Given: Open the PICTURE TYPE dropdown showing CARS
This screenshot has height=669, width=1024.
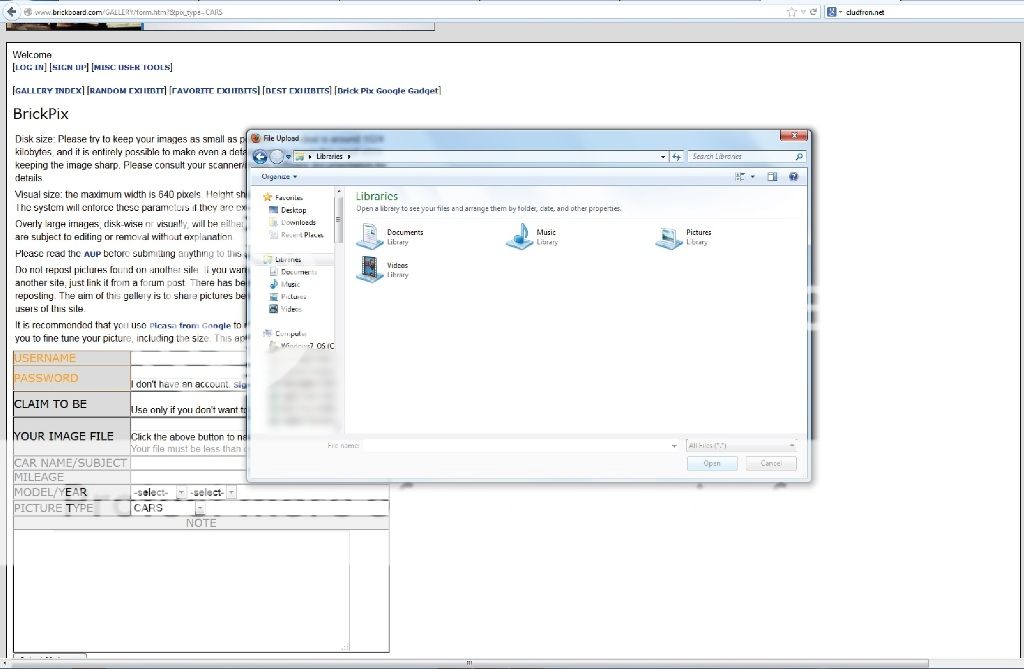Looking at the screenshot, I should 168,508.
